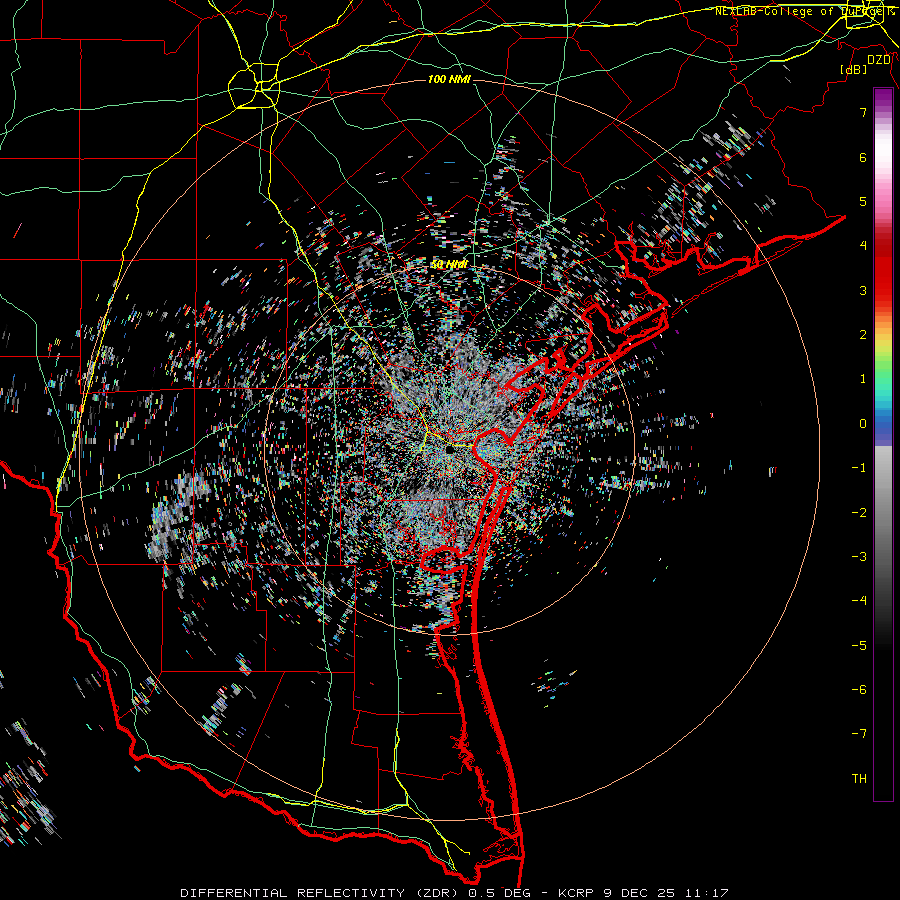Click the 50 NMI range ring label

449,265
